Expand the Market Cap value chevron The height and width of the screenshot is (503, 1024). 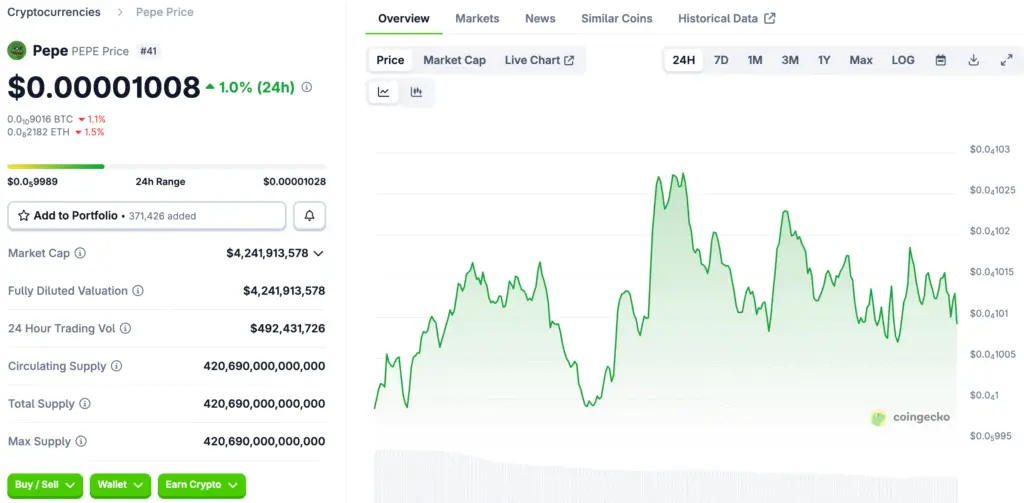point(319,253)
